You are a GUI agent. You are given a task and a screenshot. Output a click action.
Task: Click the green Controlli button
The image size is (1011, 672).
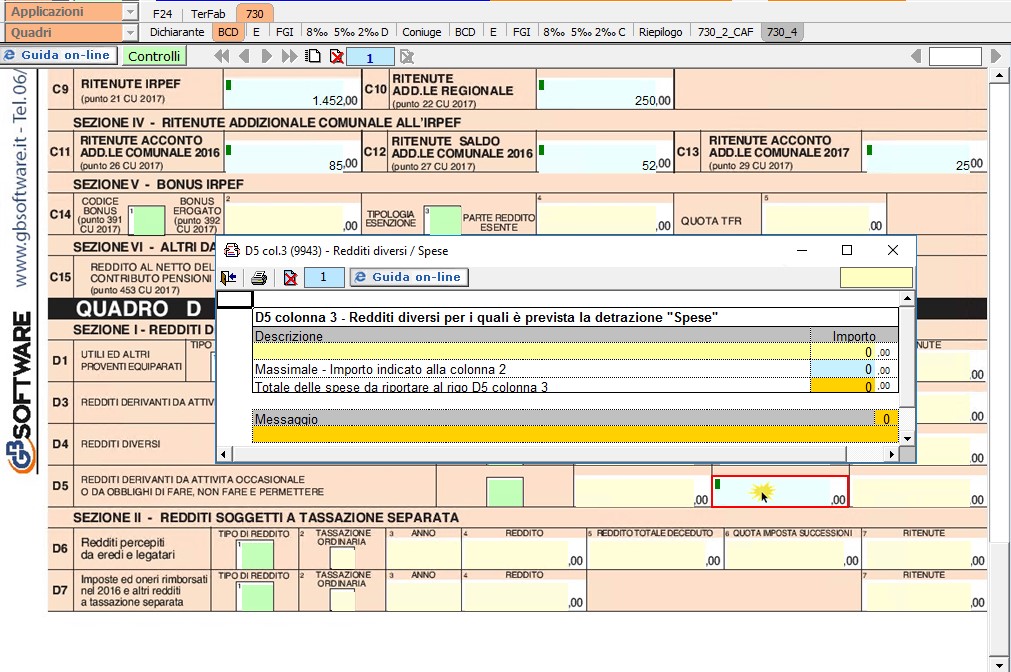[154, 56]
